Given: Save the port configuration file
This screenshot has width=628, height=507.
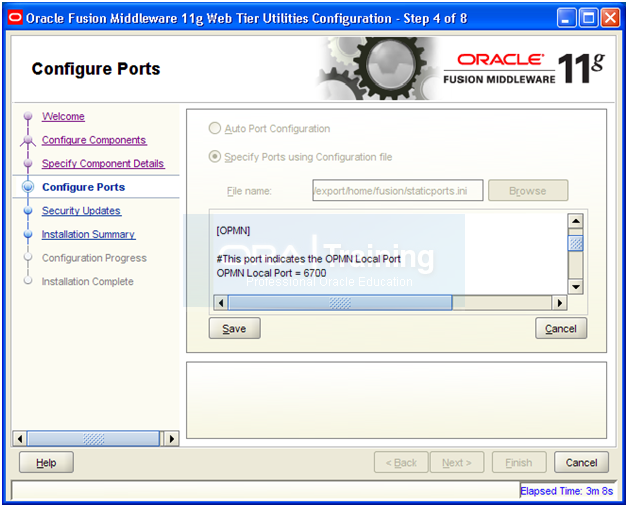Looking at the screenshot, I should [x=234, y=328].
